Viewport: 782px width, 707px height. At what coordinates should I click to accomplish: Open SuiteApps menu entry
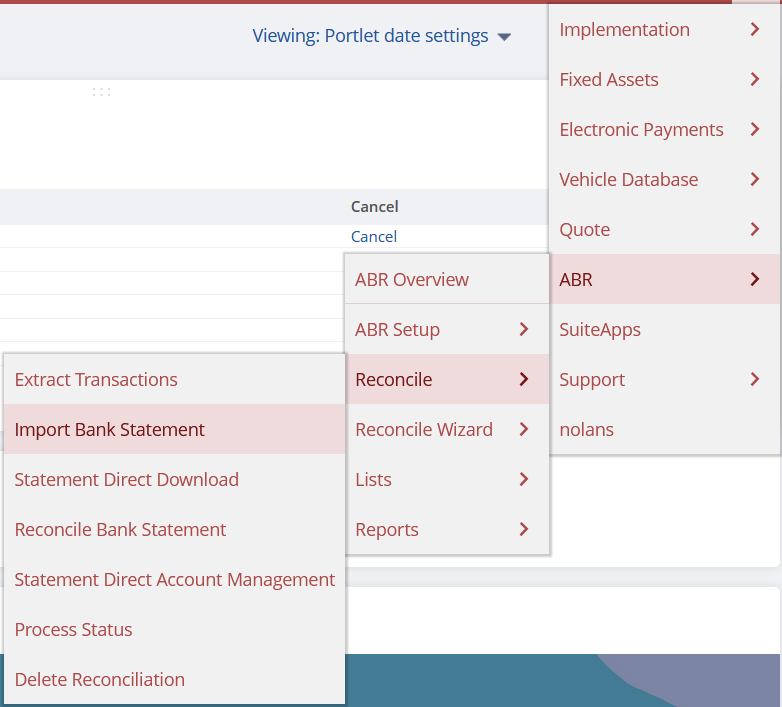[x=600, y=330]
